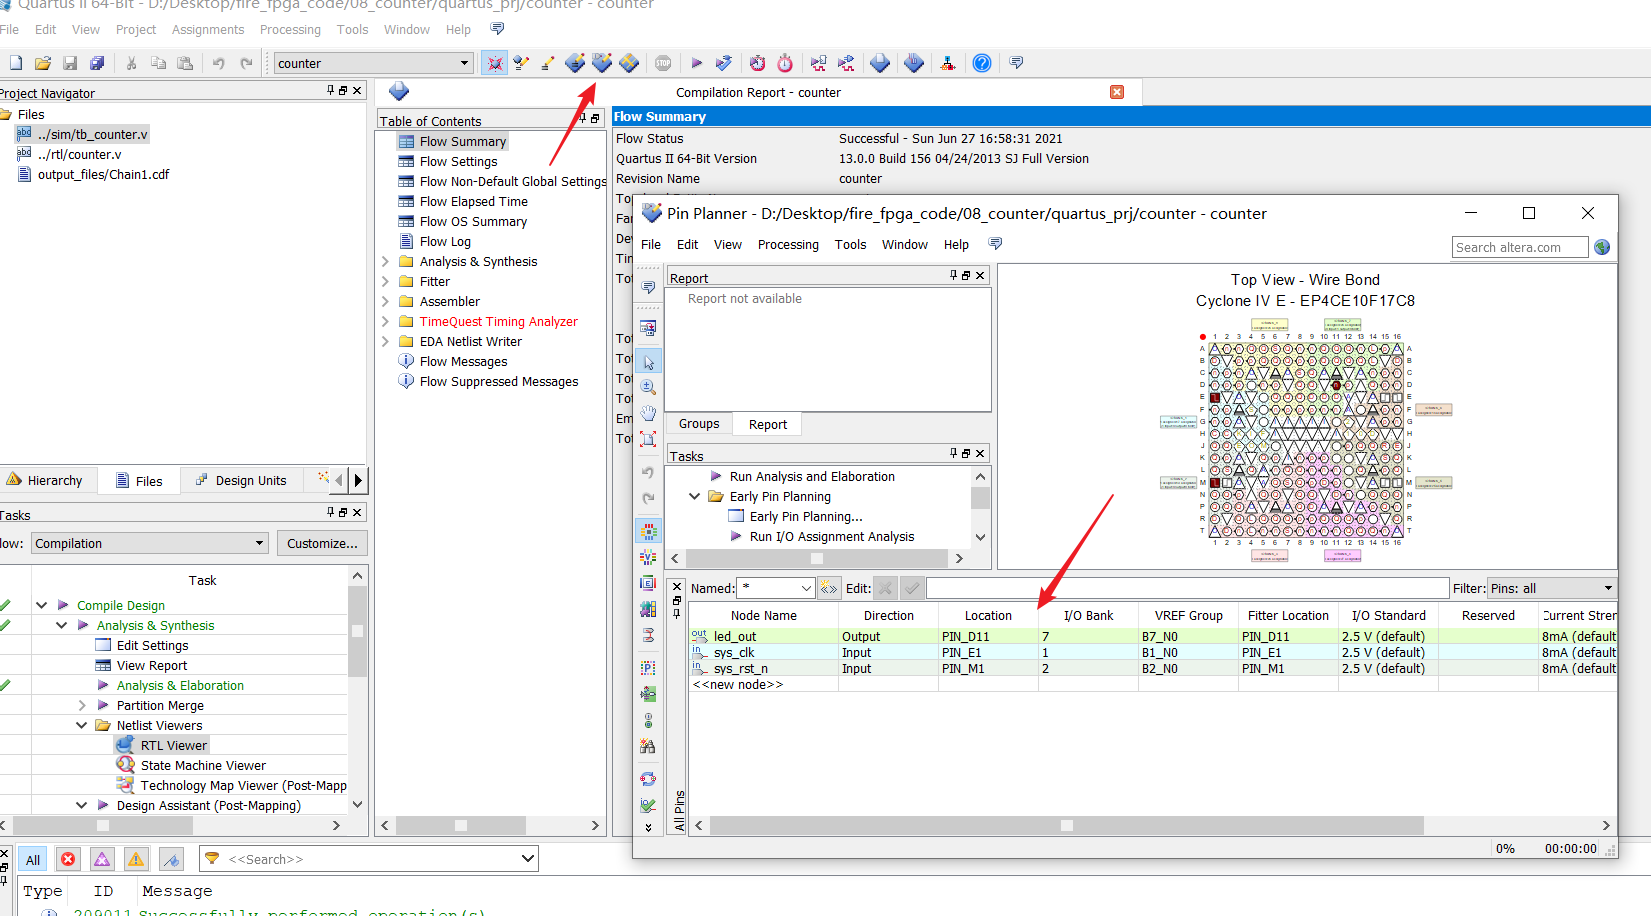1651x916 pixels.
Task: Open the Help question-mark icon
Action: pyautogui.click(x=982, y=63)
